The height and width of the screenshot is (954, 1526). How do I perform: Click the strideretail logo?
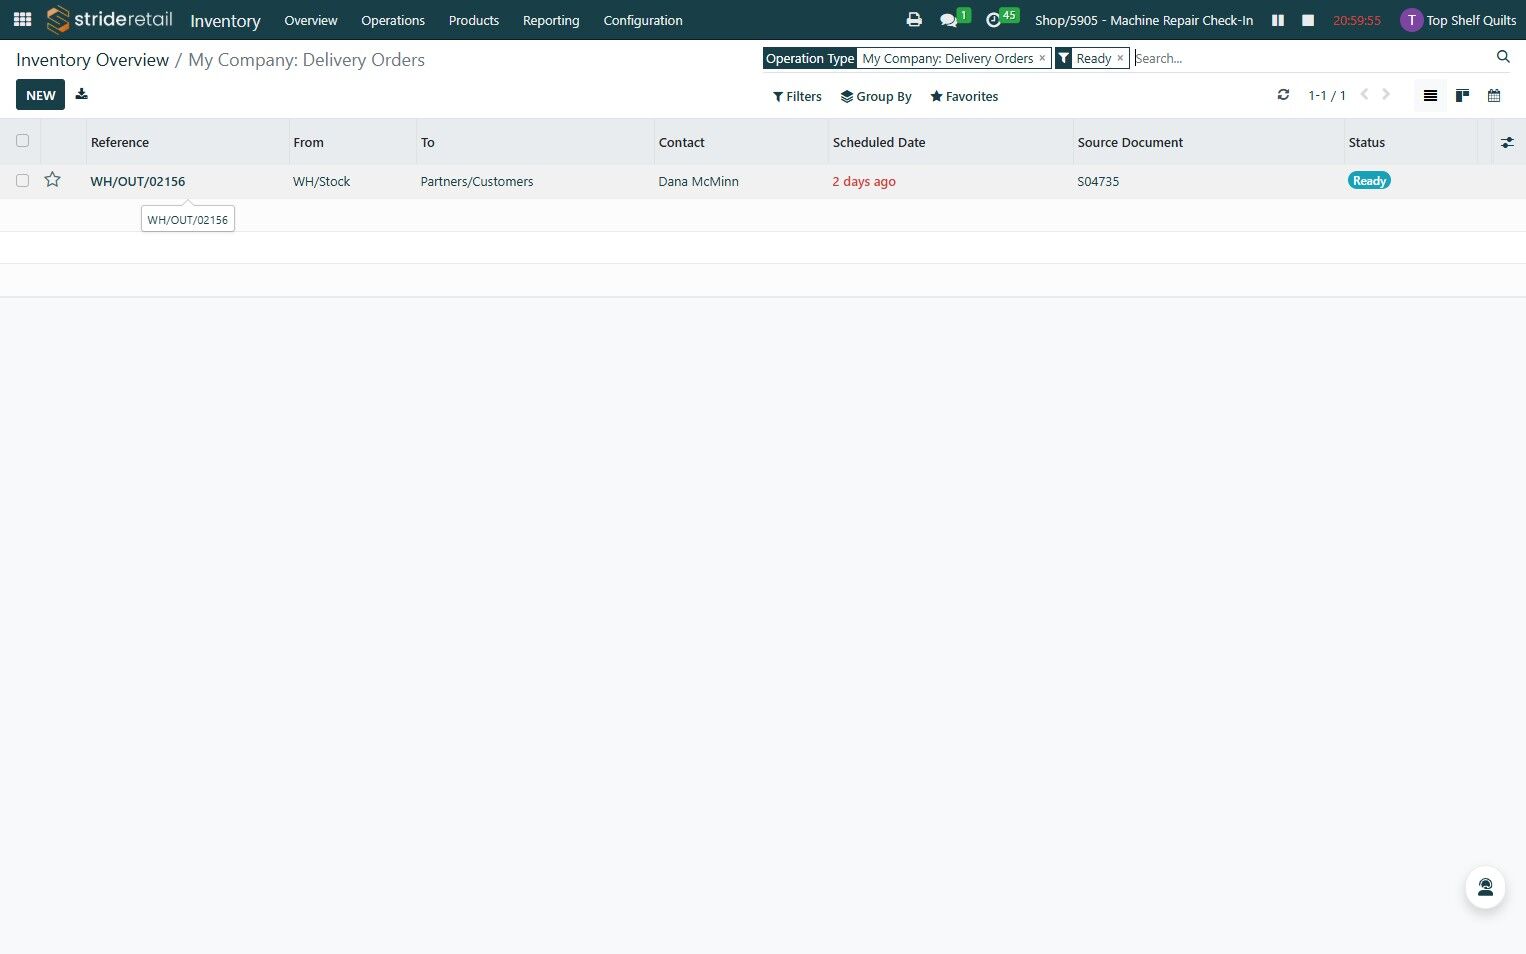[x=110, y=20]
